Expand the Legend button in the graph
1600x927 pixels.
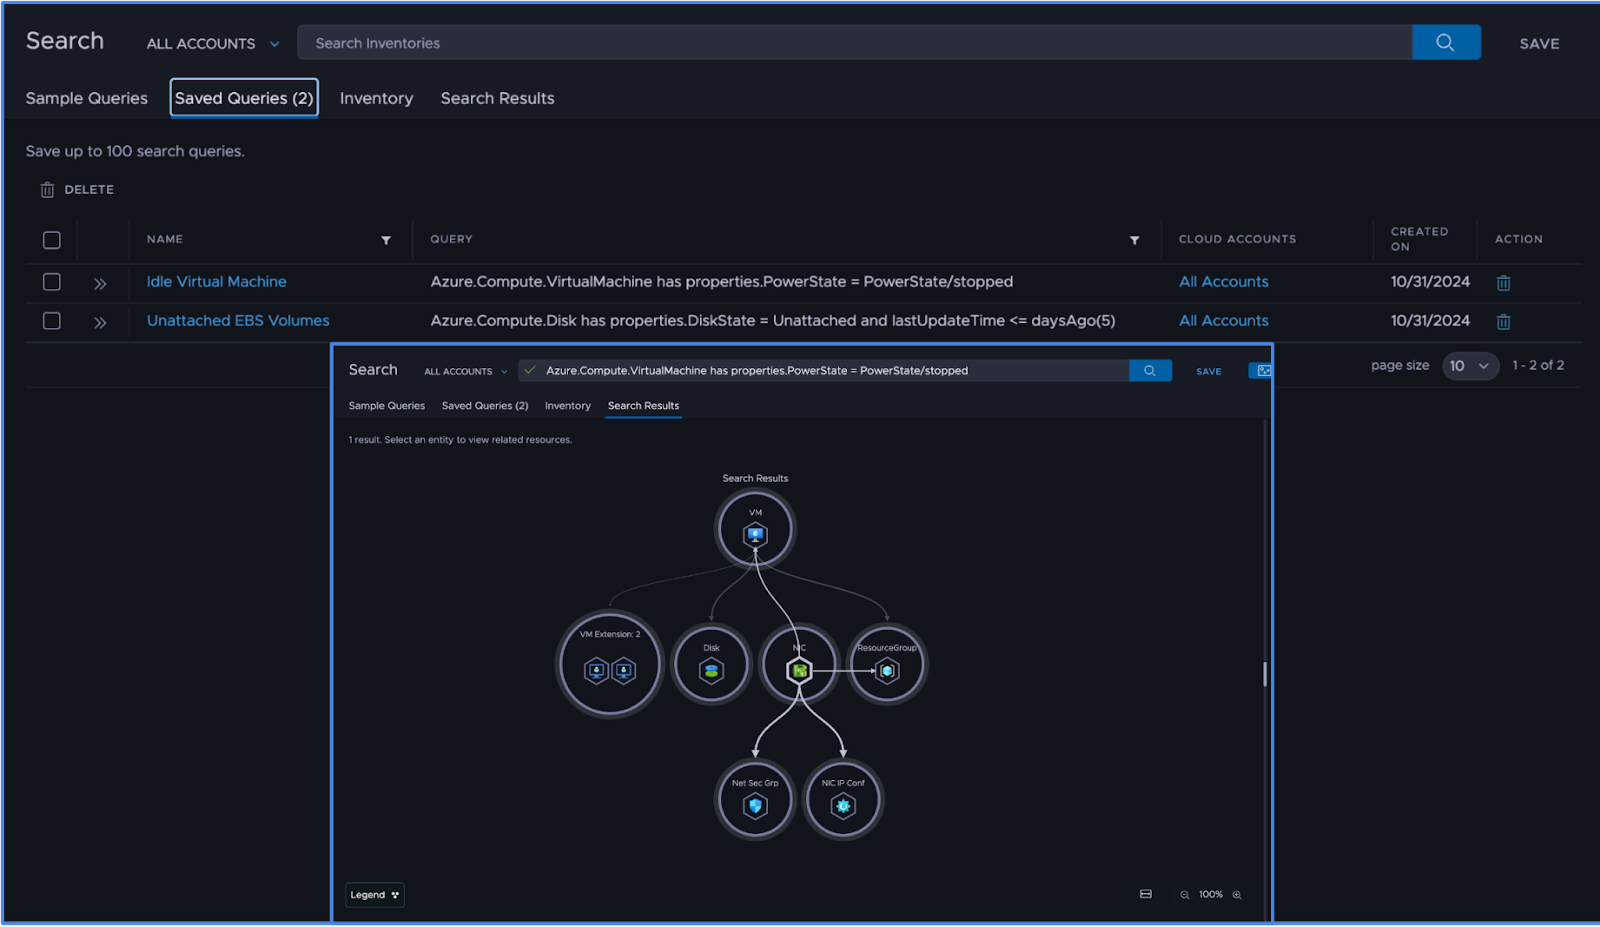(375, 895)
